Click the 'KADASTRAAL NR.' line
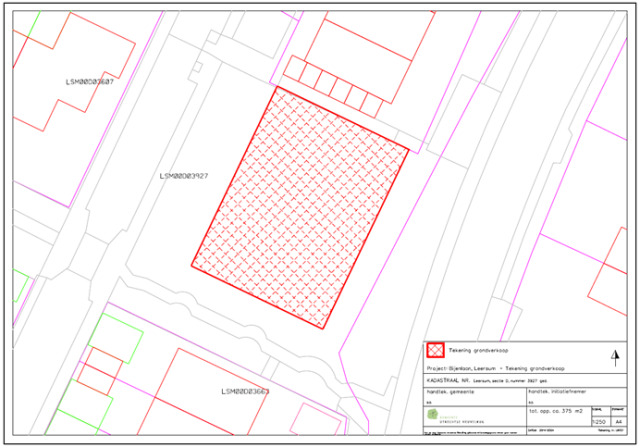 pyautogui.click(x=487, y=380)
